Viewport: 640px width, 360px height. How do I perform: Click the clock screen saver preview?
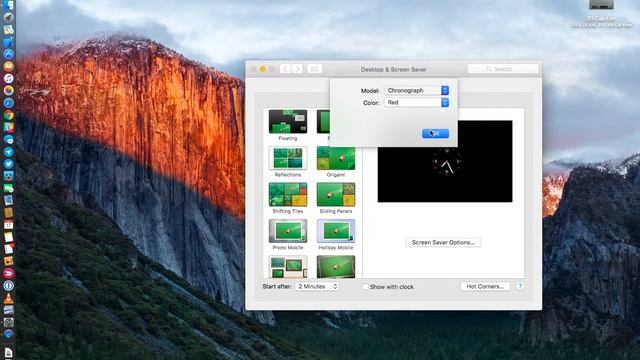tap(445, 161)
